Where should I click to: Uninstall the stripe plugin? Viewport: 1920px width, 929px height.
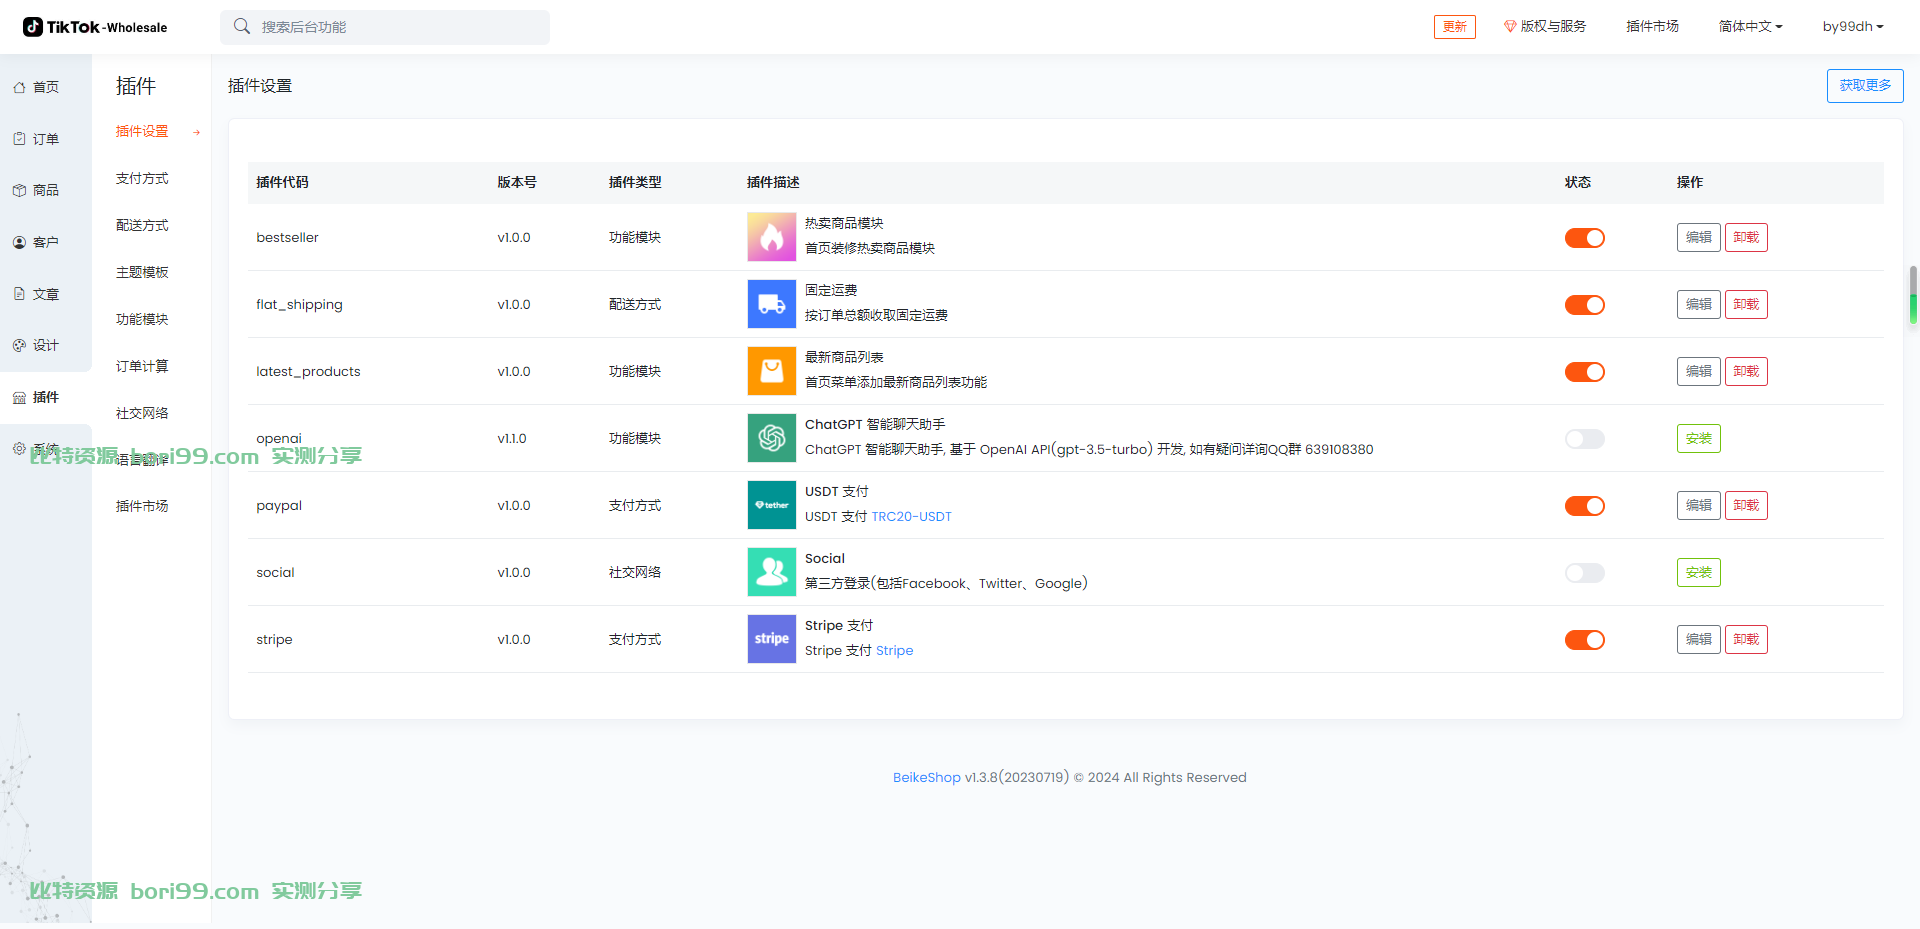1746,639
